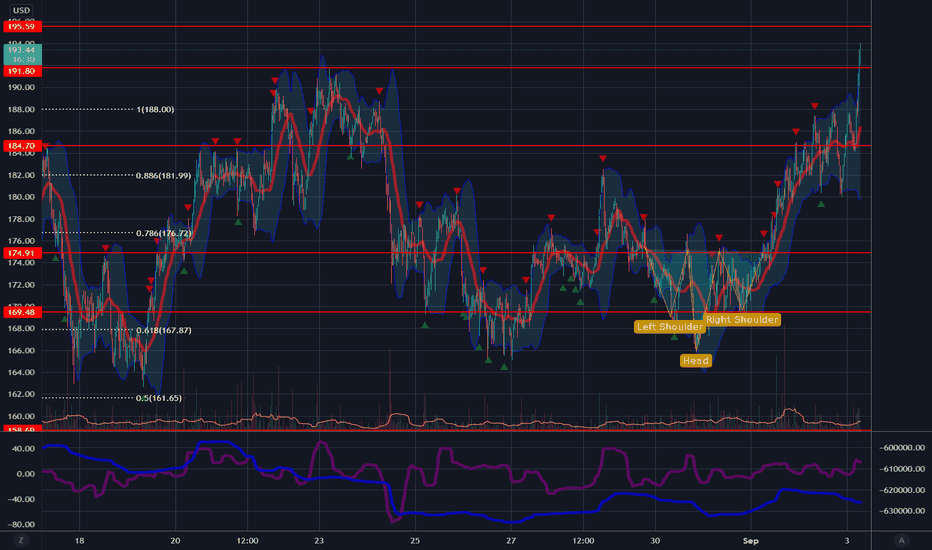Viewport: 932px width, 550px height.
Task: Click the 186.00 price axis value
Action: point(21,131)
